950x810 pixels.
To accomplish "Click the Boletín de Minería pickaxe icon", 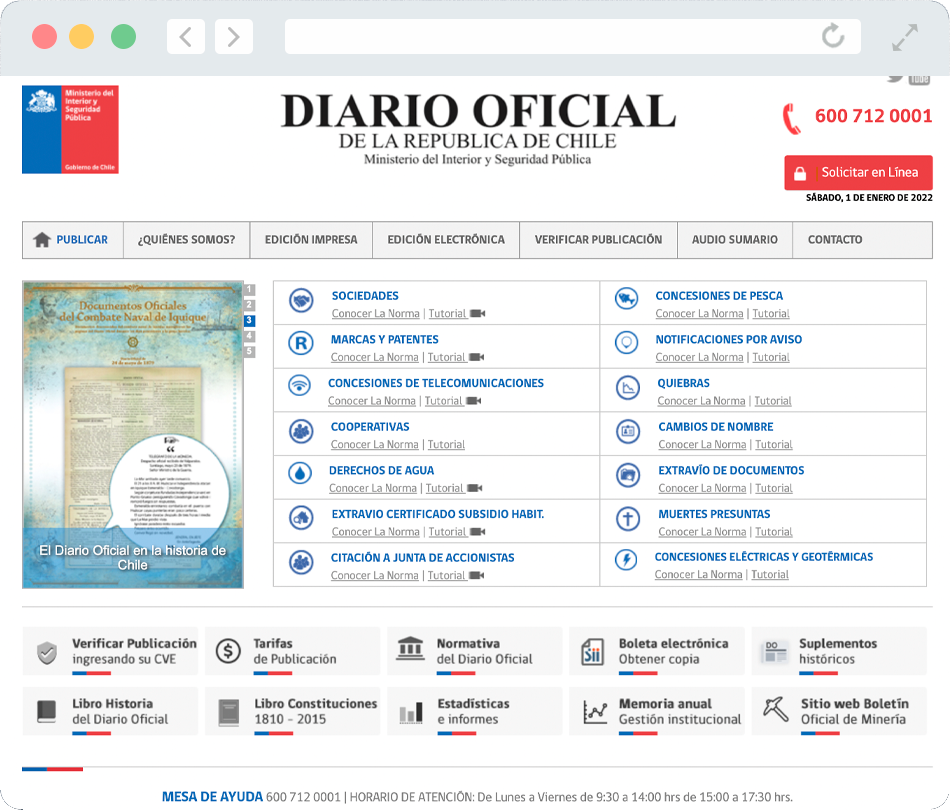I will tap(776, 709).
